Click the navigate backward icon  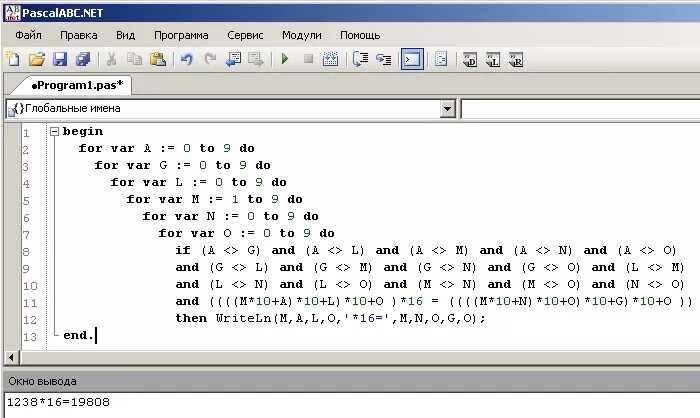pos(233,59)
